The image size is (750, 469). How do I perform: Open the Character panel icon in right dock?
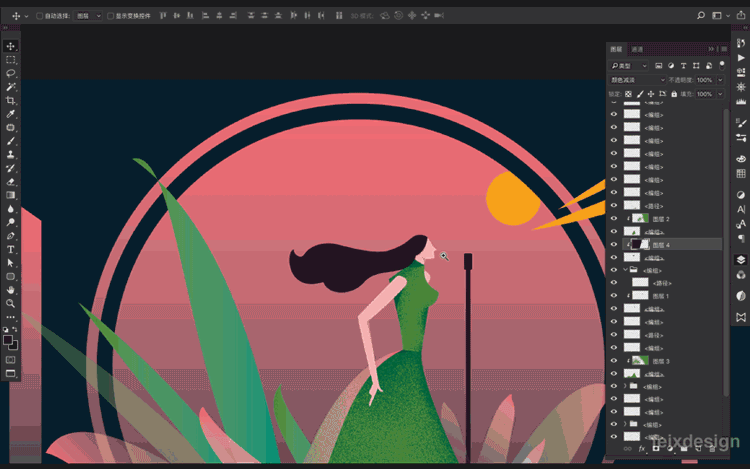click(x=741, y=209)
